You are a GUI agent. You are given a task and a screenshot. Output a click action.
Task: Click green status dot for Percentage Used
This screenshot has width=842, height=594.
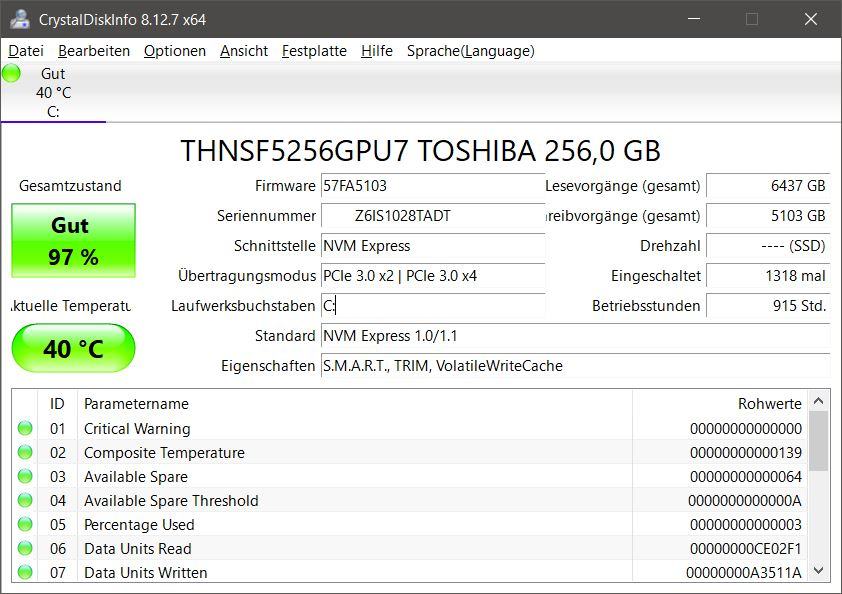click(x=25, y=524)
